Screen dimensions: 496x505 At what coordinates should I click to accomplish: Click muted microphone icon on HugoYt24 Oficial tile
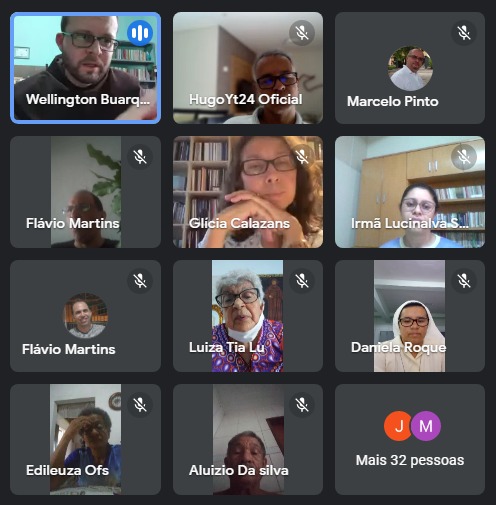[302, 33]
